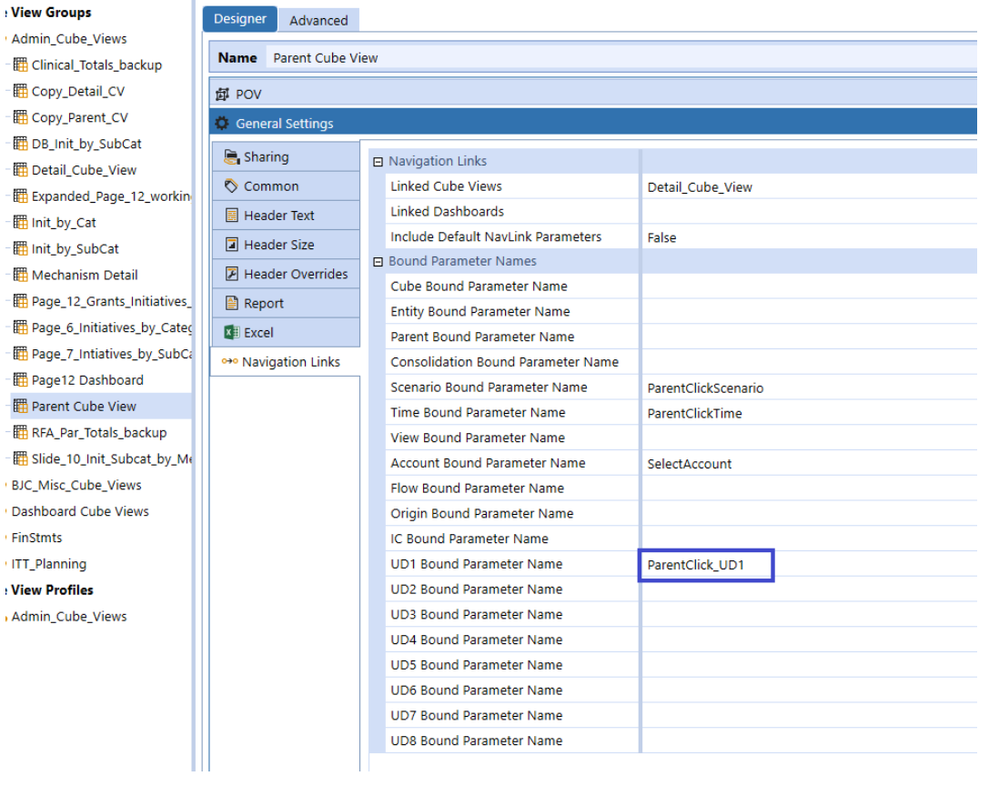Open Admin_Cube_Views under View Profiles
Image resolution: width=999 pixels, height=785 pixels.
(x=69, y=616)
